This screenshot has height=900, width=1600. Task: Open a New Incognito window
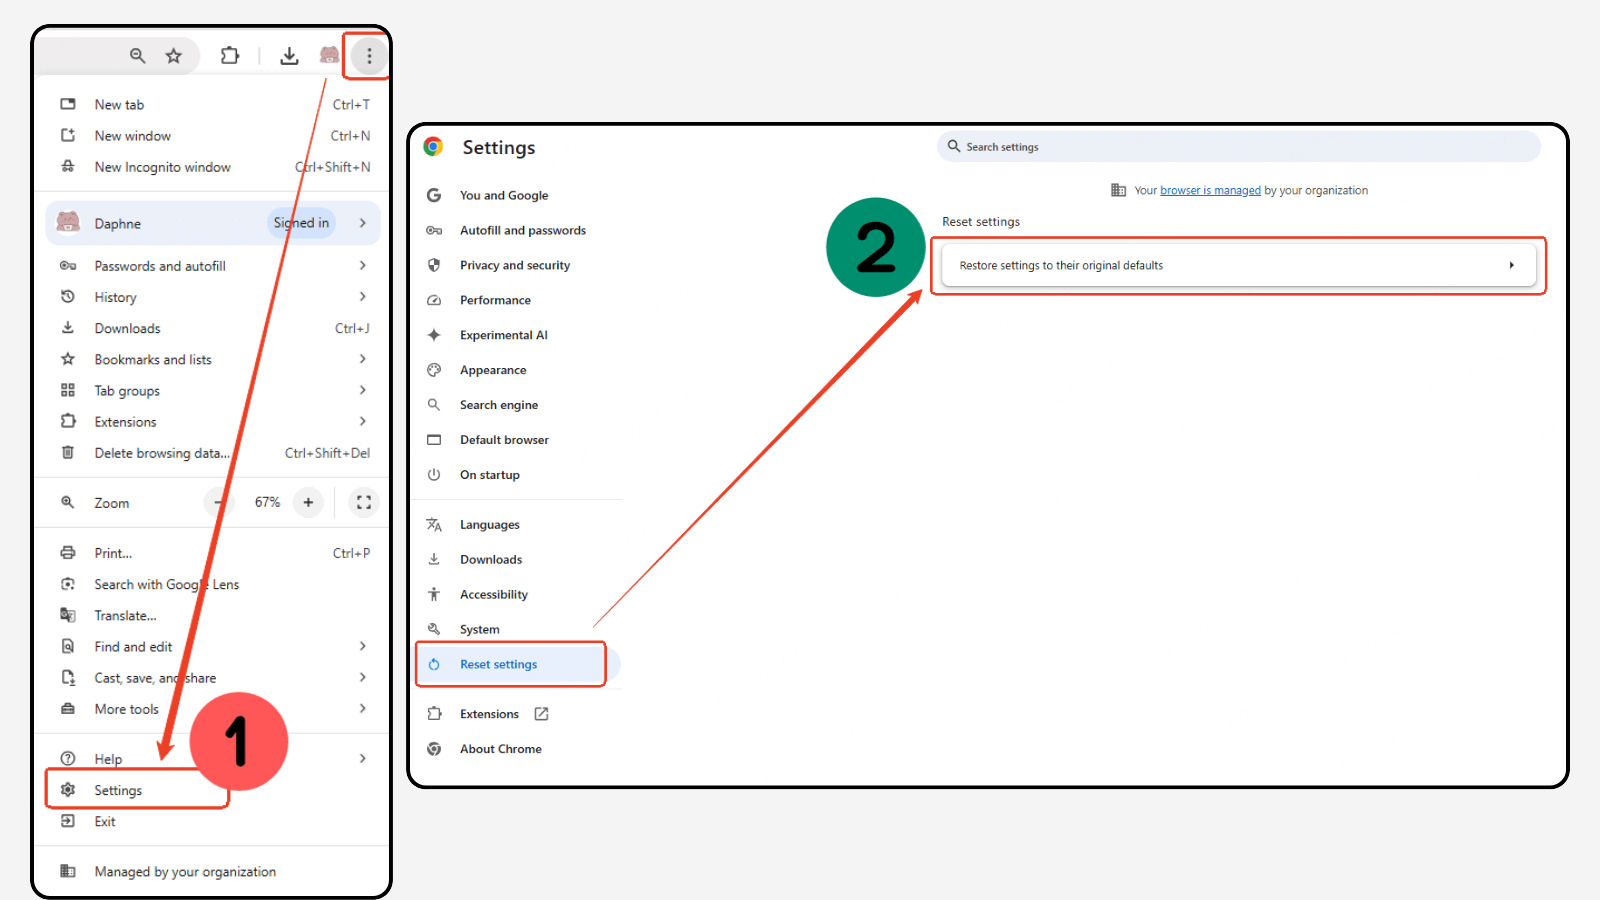click(x=162, y=166)
